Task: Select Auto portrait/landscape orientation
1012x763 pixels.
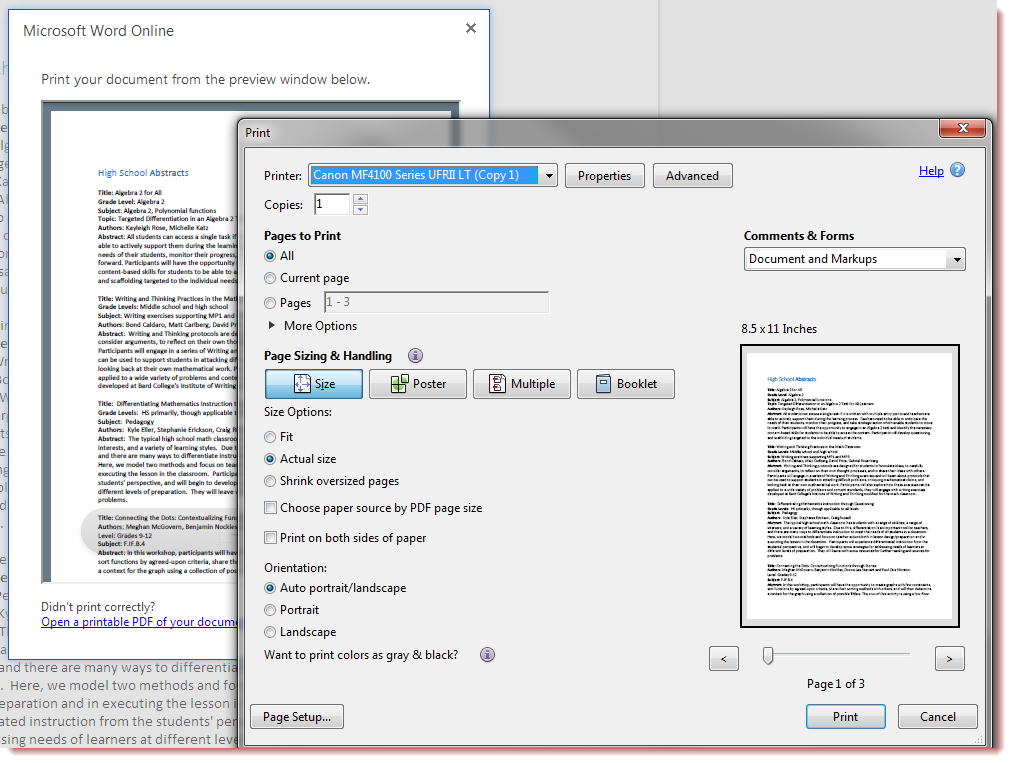Action: pyautogui.click(x=270, y=588)
